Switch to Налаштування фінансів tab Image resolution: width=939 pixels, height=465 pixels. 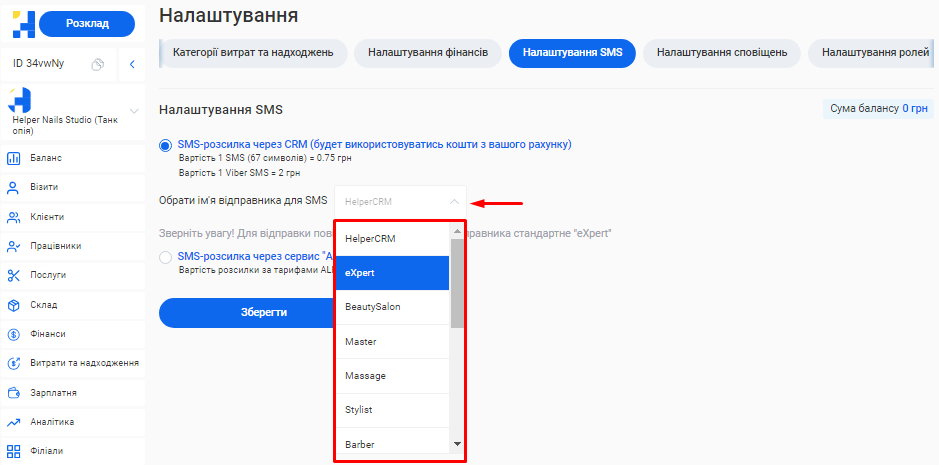427,52
